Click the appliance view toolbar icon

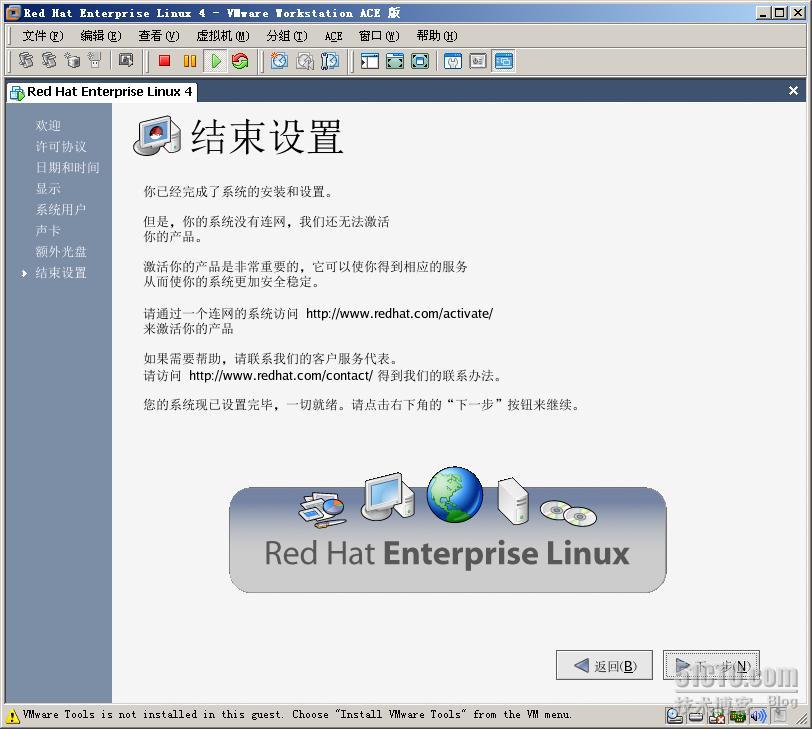477,61
